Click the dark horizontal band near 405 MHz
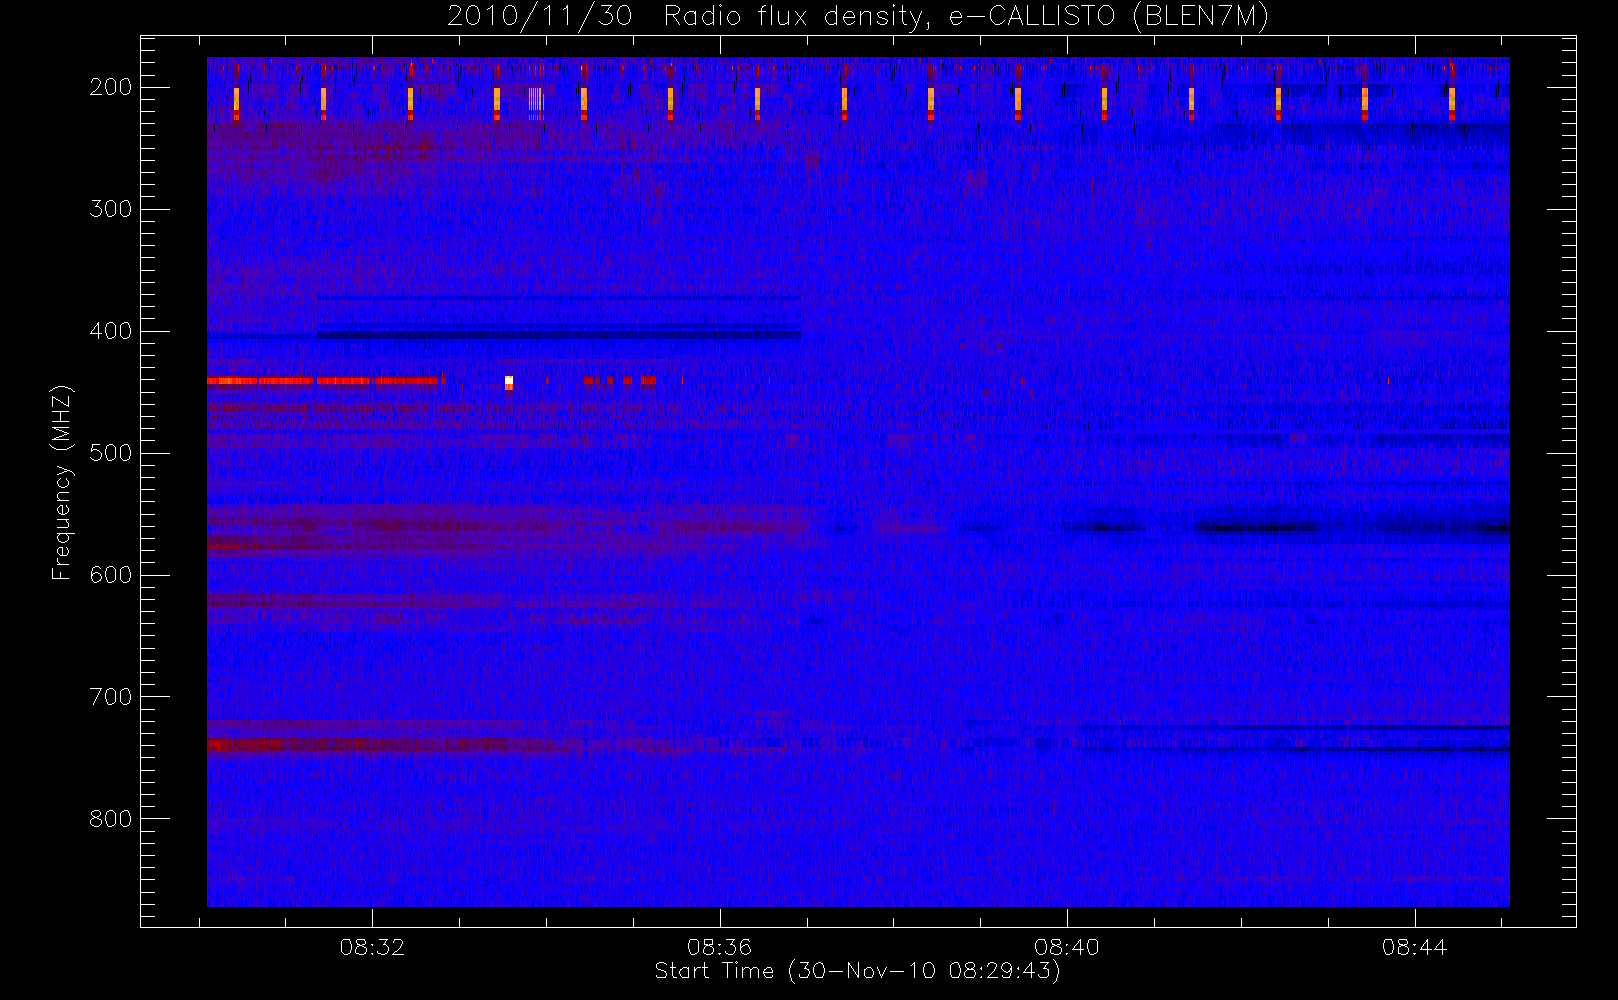Image resolution: width=1618 pixels, height=1000 pixels. click(559, 335)
